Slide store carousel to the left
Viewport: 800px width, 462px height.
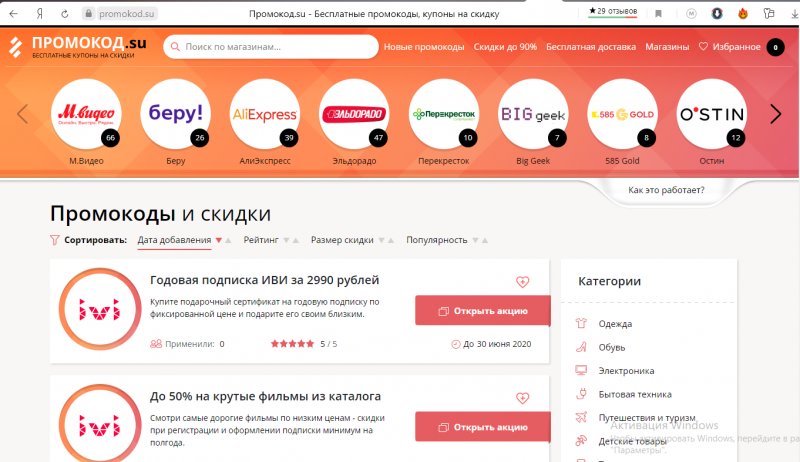tap(22, 114)
